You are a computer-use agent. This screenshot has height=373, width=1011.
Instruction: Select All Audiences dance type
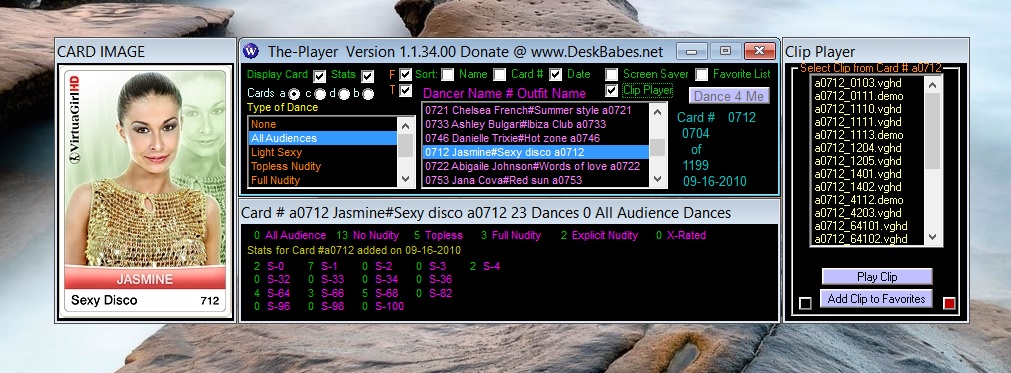coord(323,138)
